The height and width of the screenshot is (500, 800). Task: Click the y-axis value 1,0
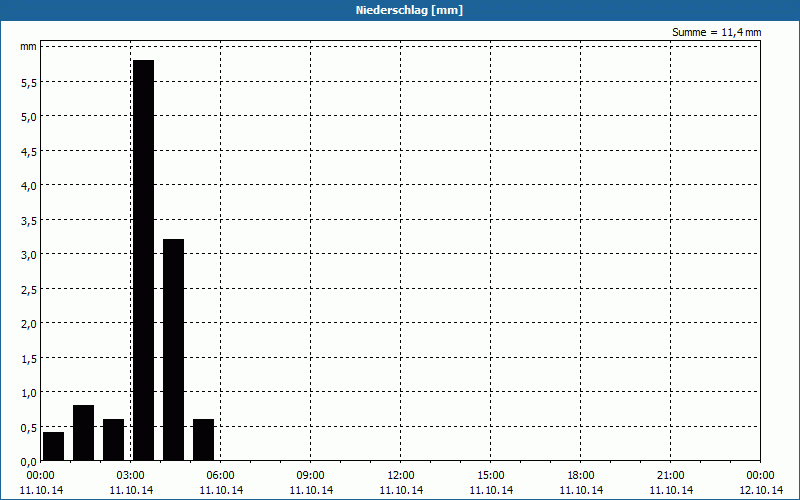point(29,393)
